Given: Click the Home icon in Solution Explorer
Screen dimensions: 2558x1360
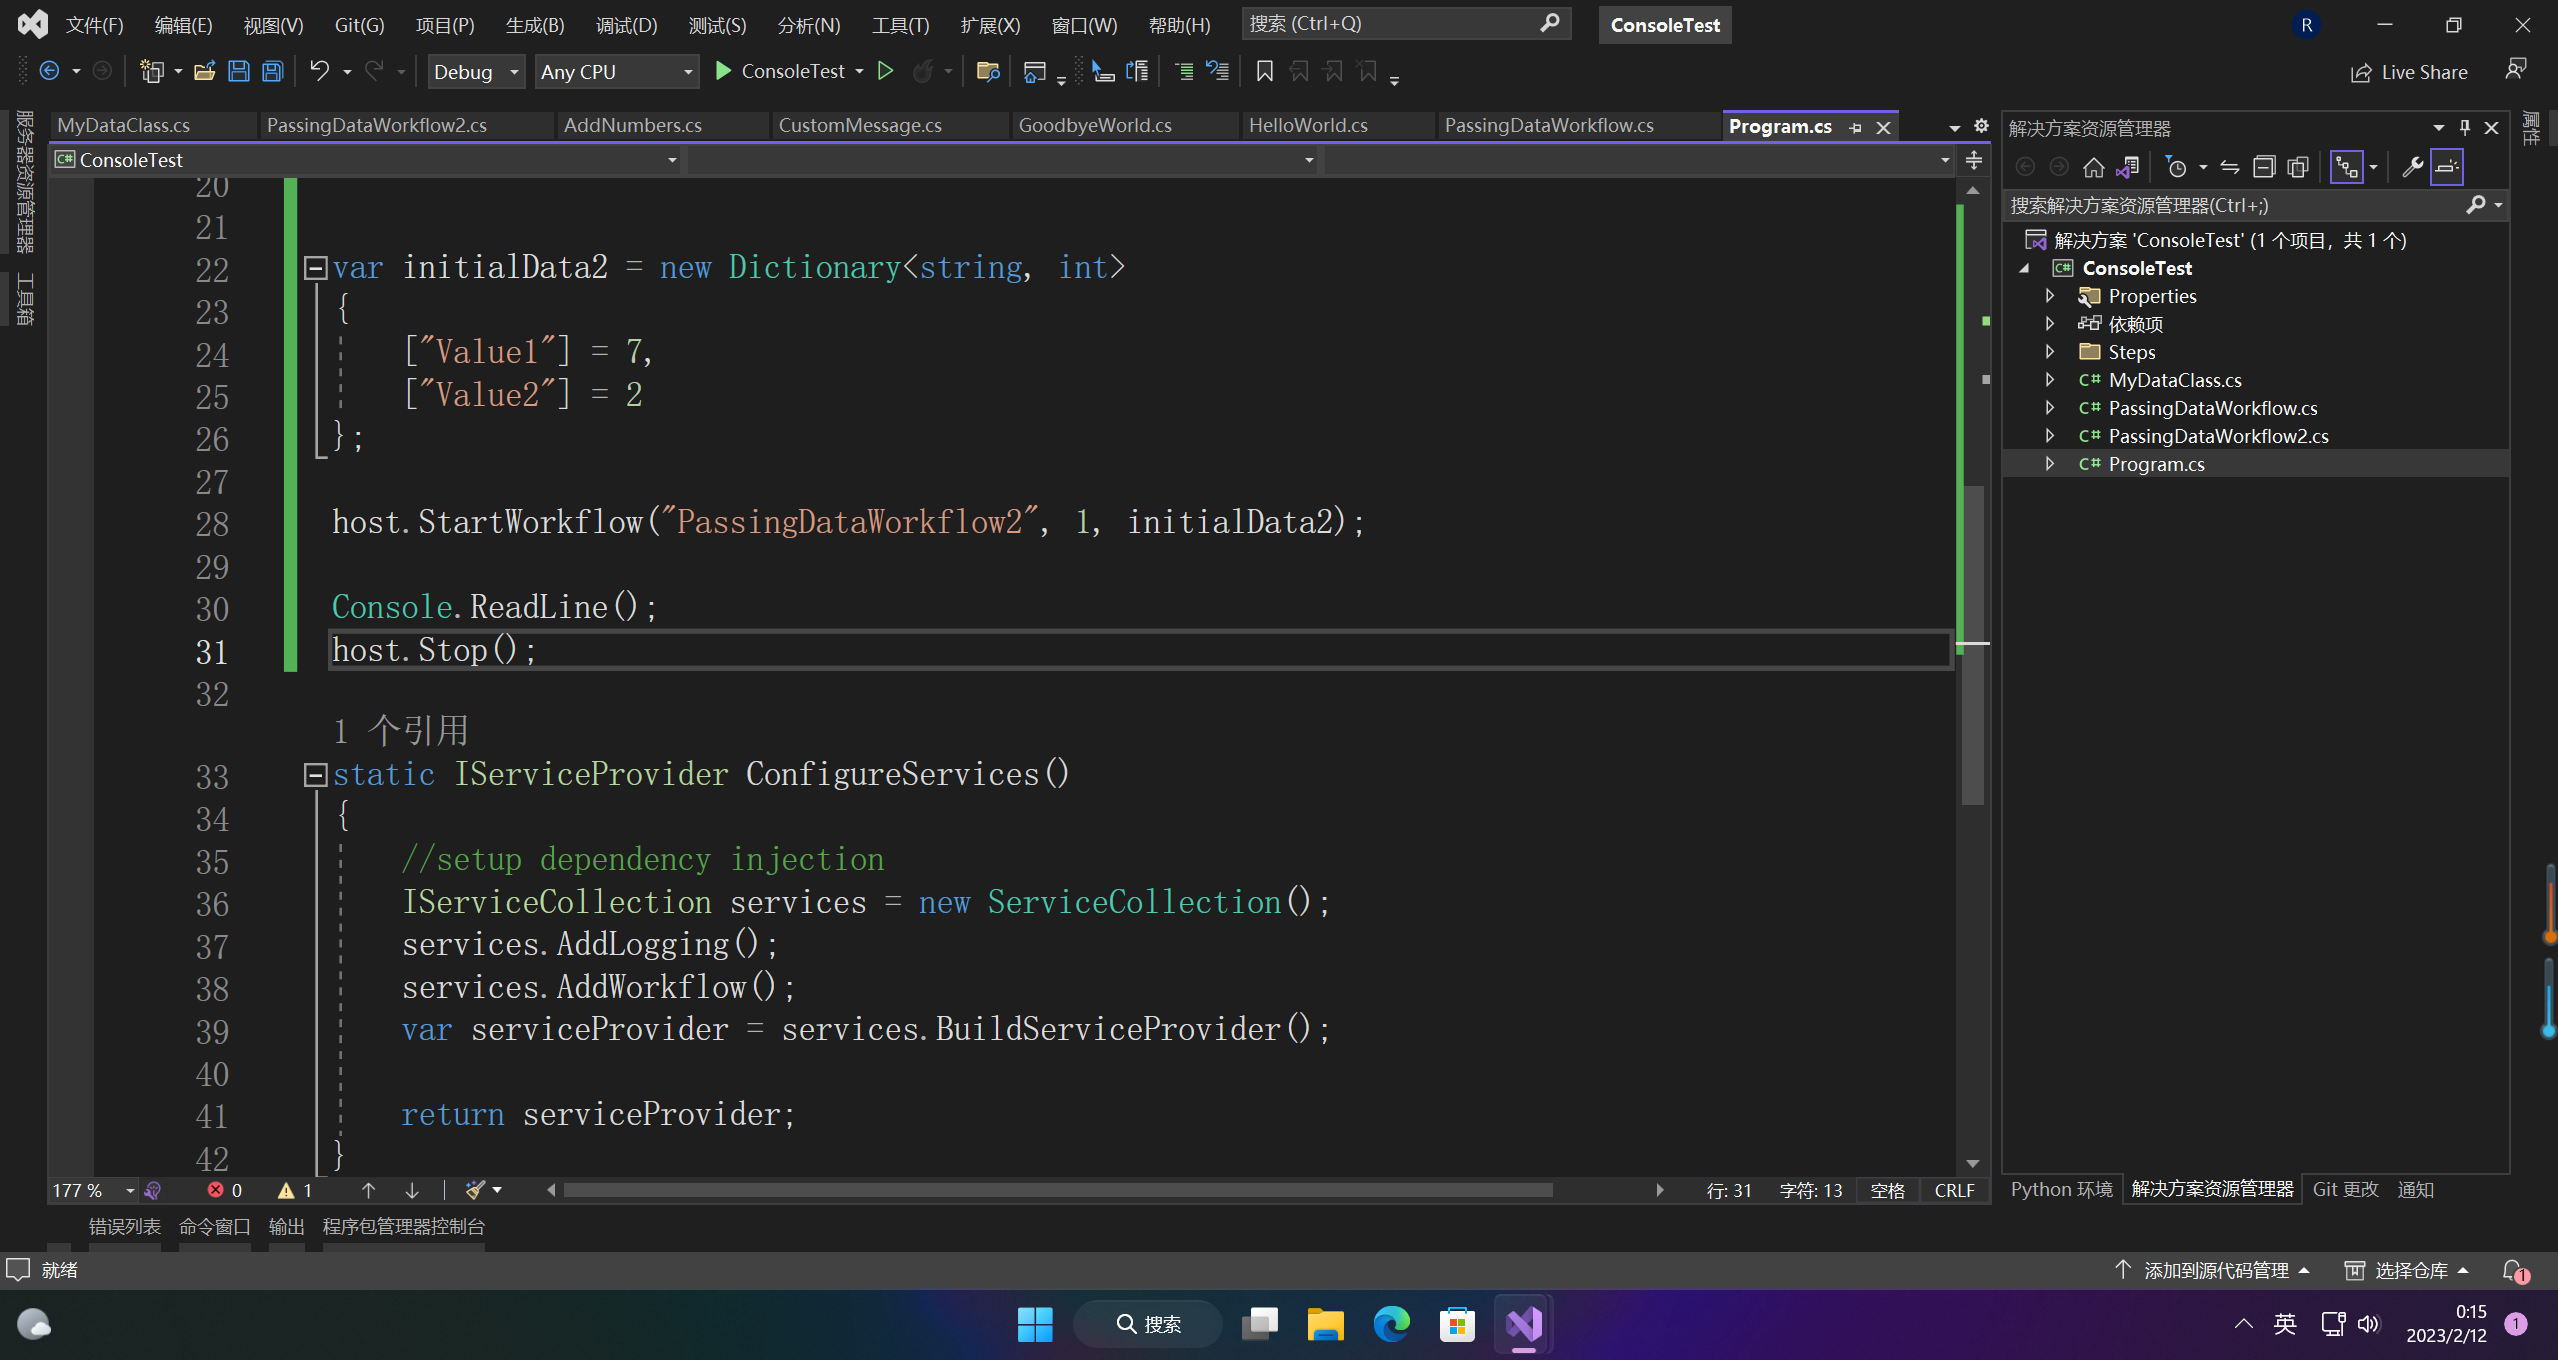Looking at the screenshot, I should point(2093,167).
